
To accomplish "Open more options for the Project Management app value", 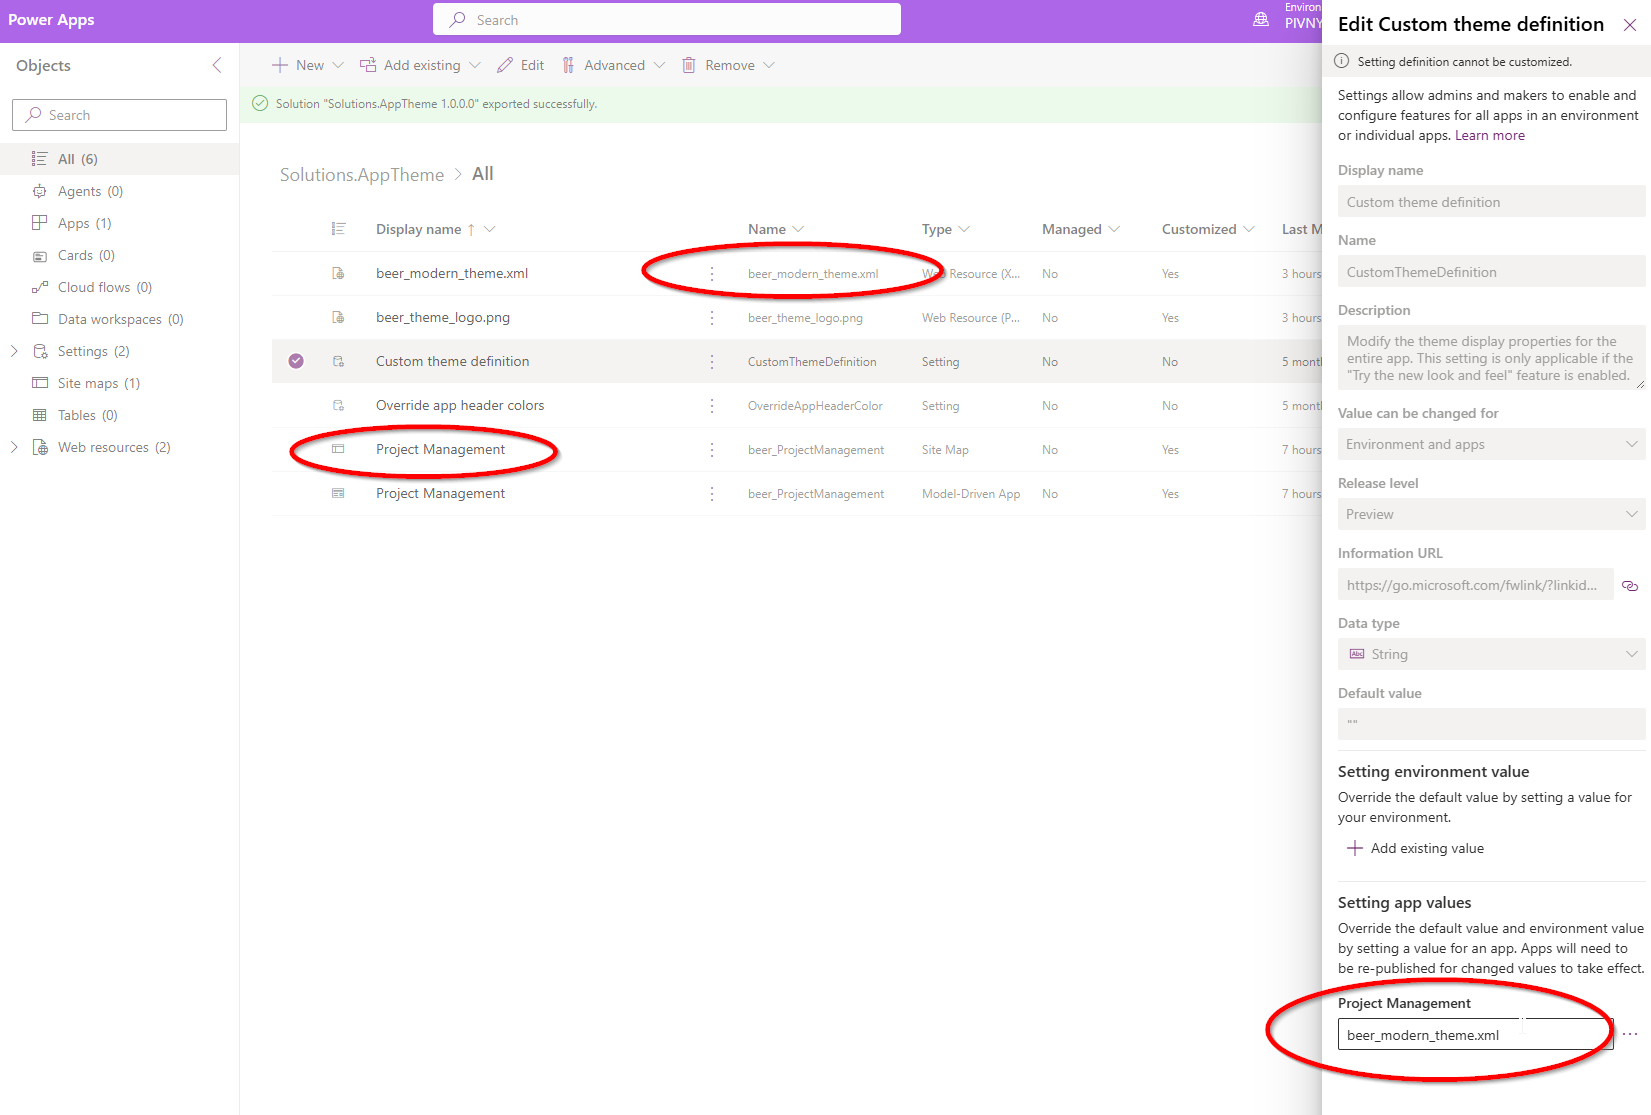I will pos(1630,1034).
